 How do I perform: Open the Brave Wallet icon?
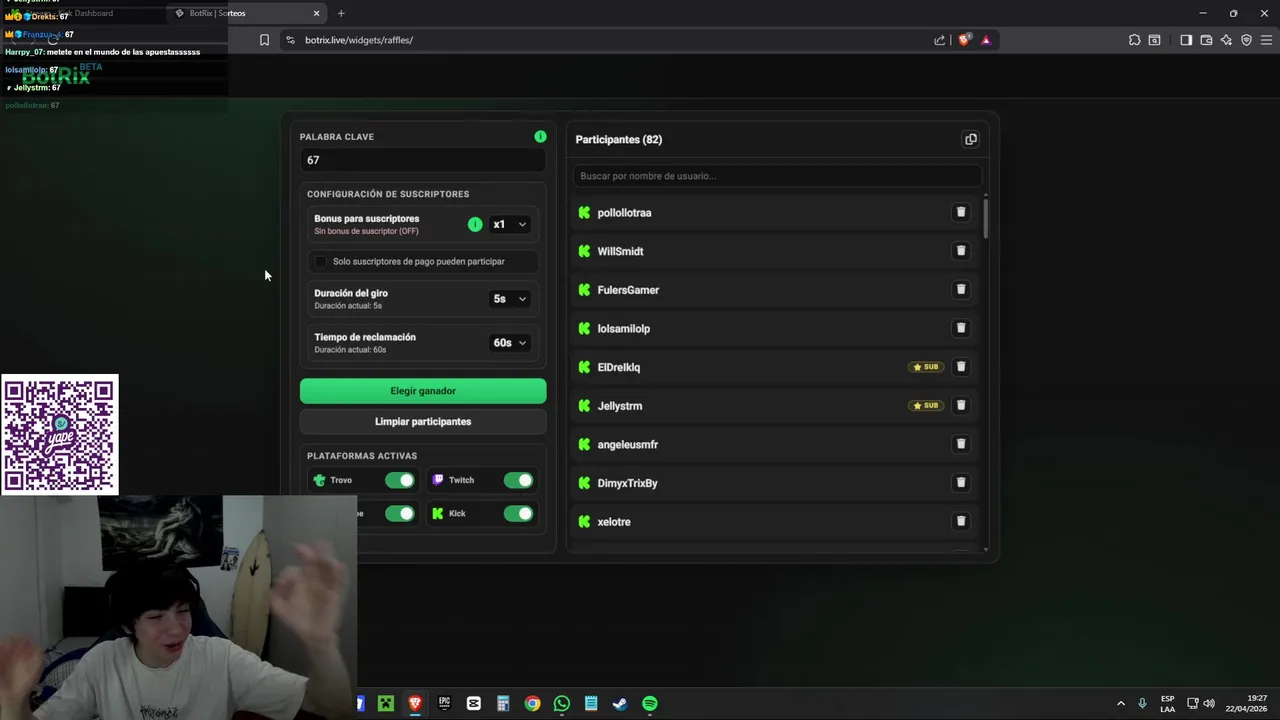click(1206, 40)
